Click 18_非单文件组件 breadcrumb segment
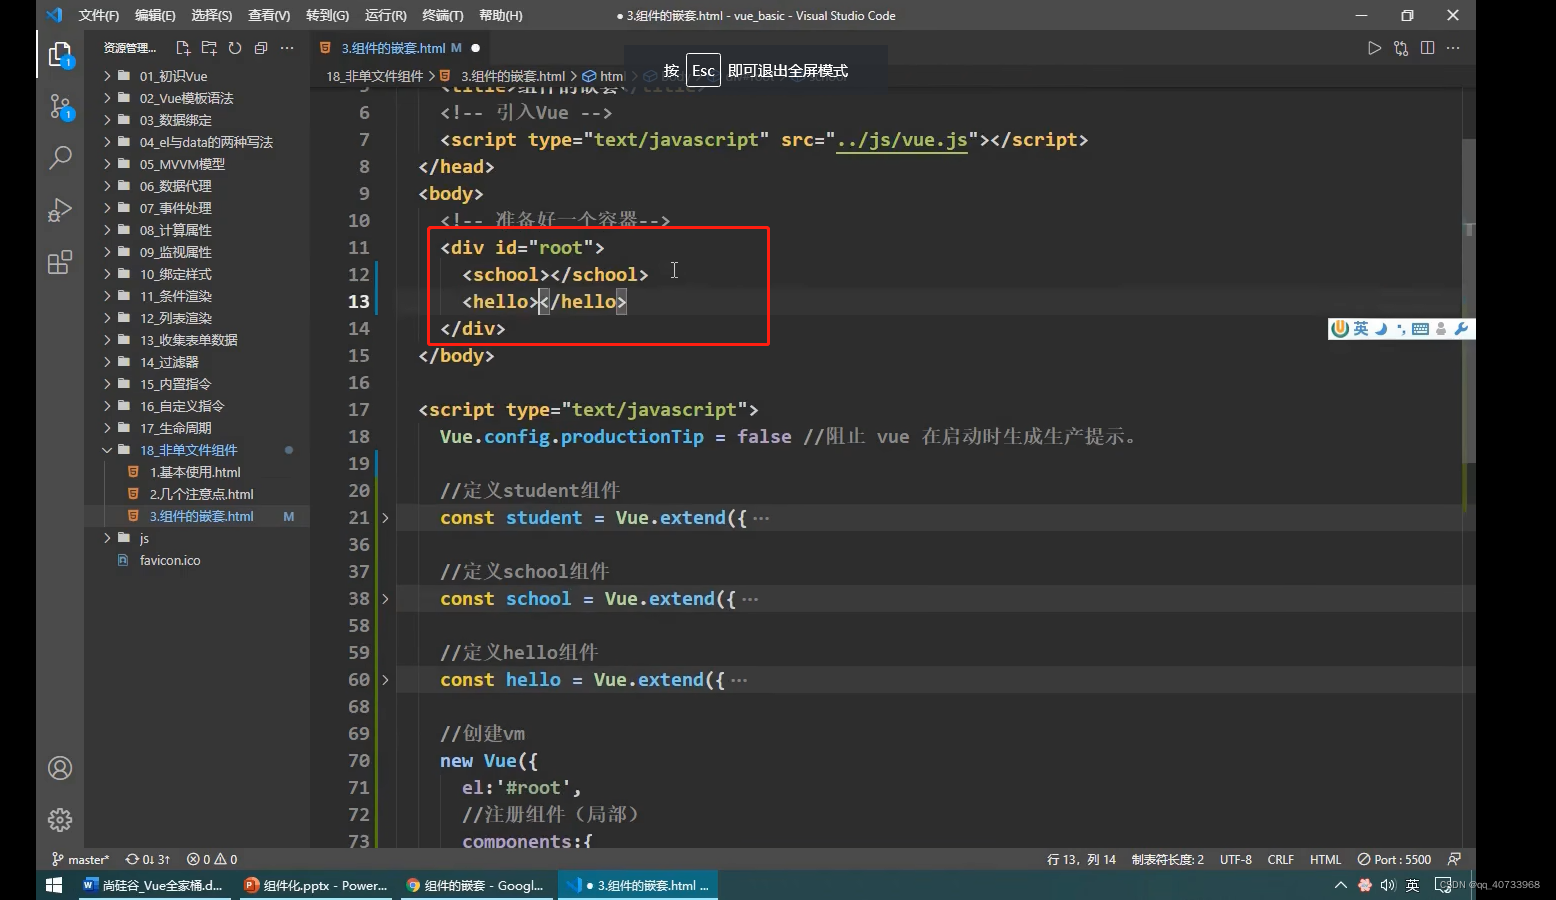The width and height of the screenshot is (1556, 900). click(374, 76)
